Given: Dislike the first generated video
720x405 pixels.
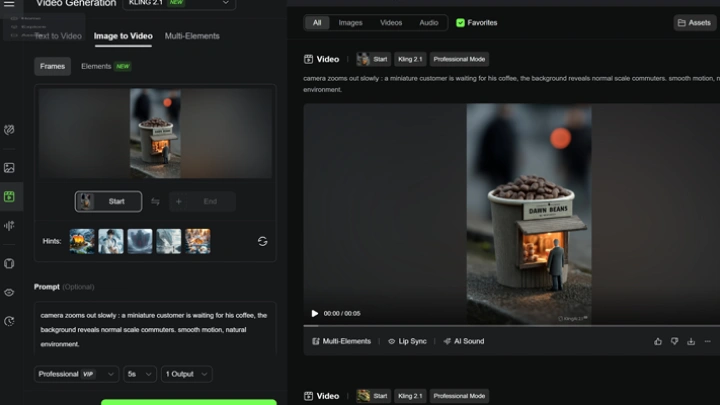Looking at the screenshot, I should [675, 341].
